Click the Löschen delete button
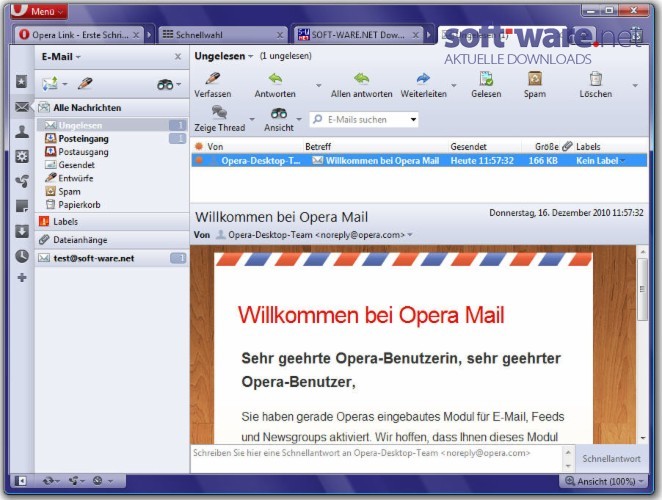 [x=595, y=85]
